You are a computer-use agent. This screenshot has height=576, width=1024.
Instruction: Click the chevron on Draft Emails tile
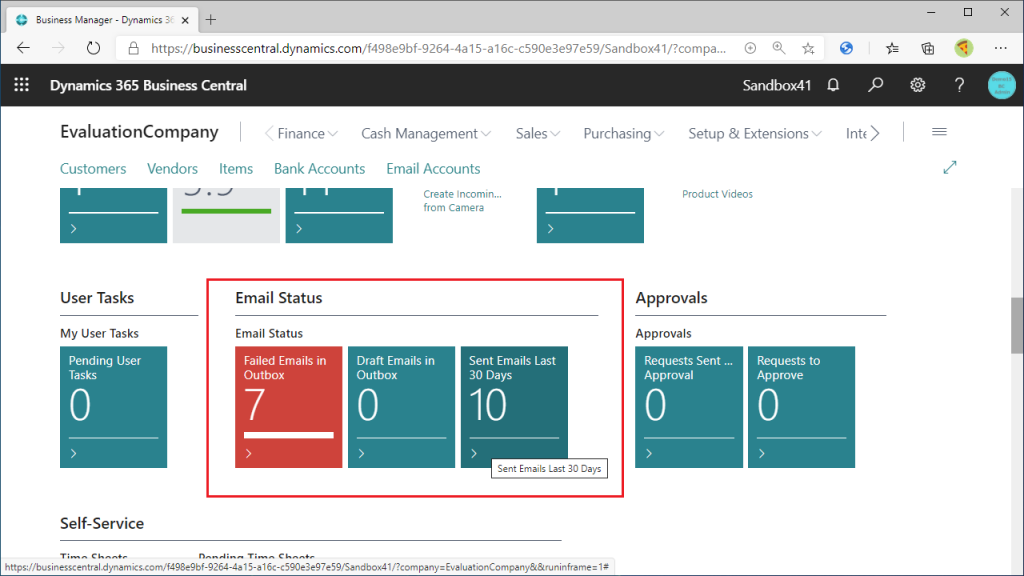click(x=361, y=453)
